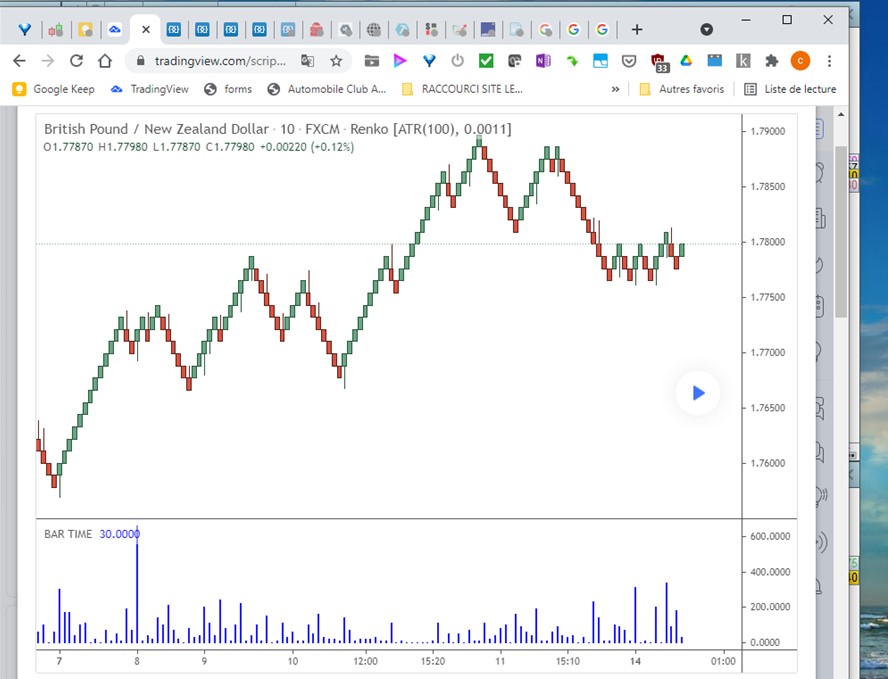Click the British Pound / New Zealand Dollar title

(x=156, y=129)
